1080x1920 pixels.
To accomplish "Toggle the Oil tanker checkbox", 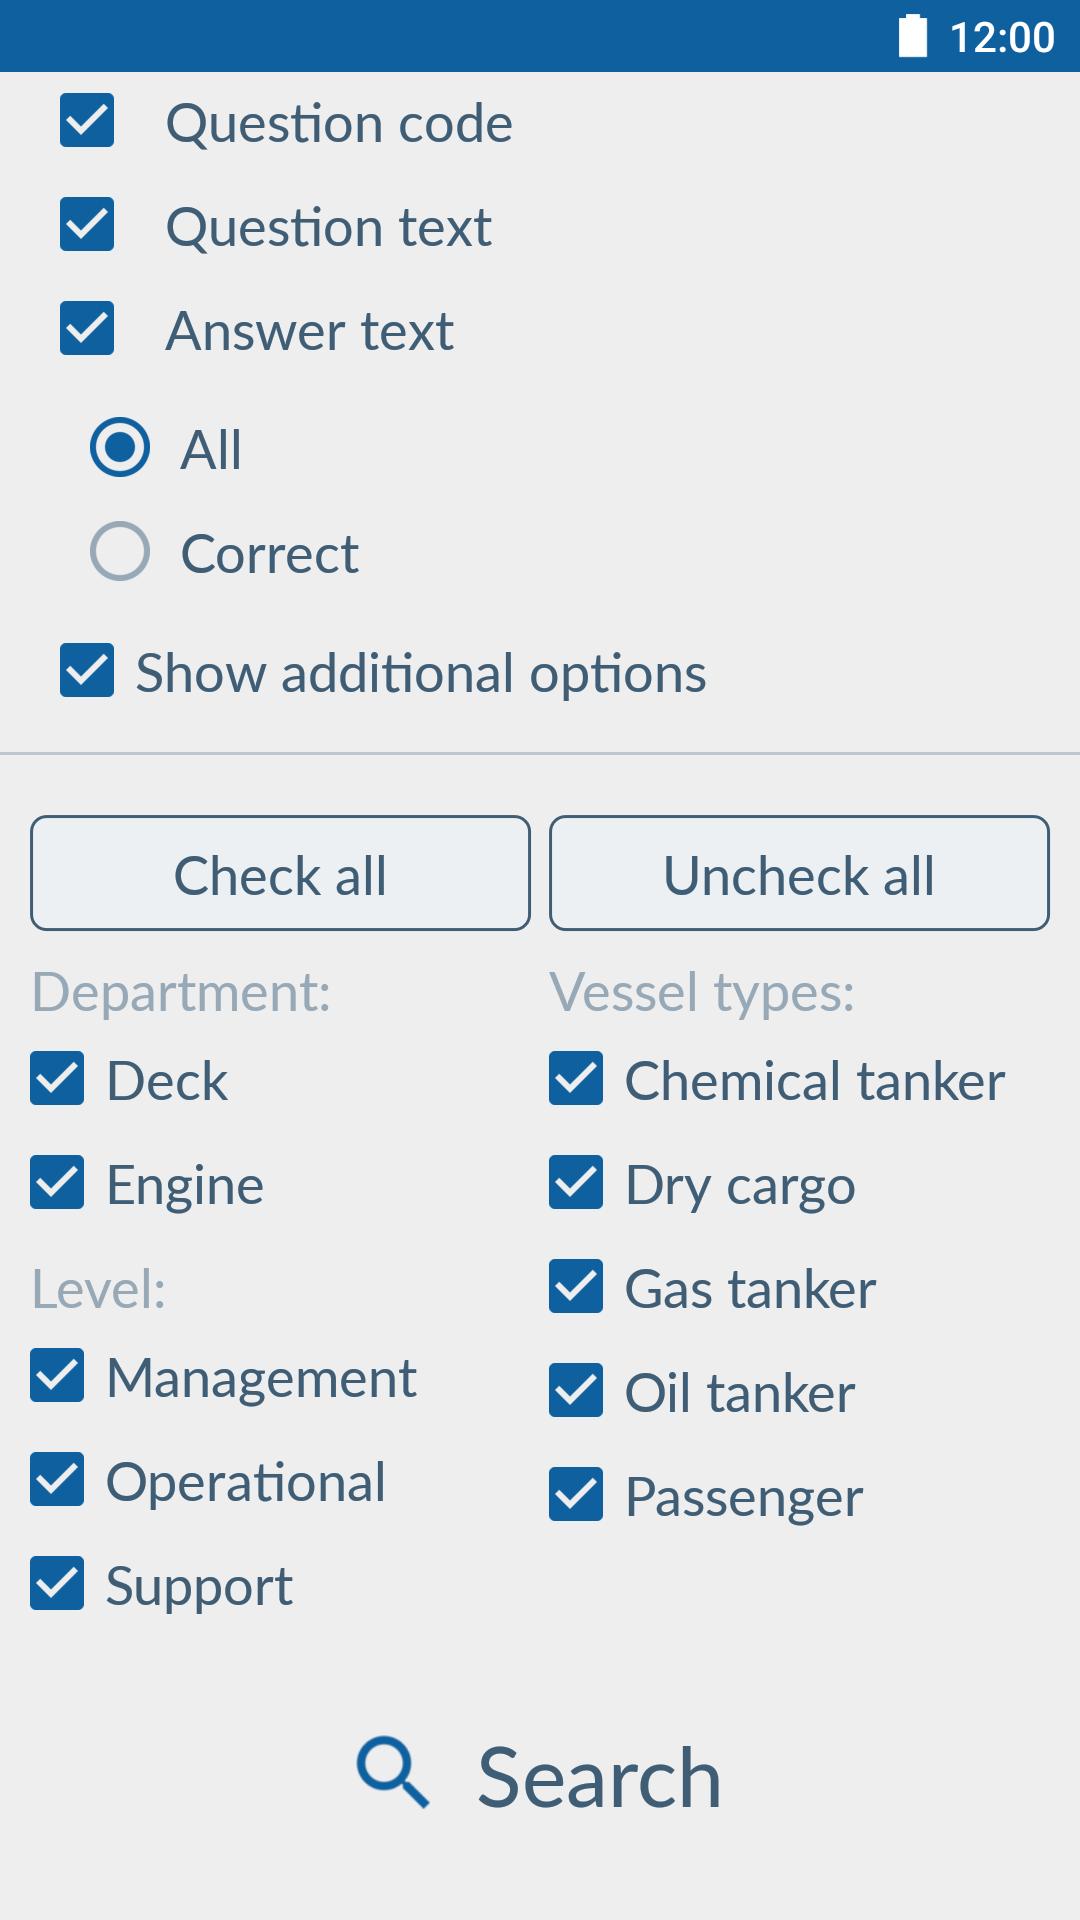I will [x=576, y=1391].
